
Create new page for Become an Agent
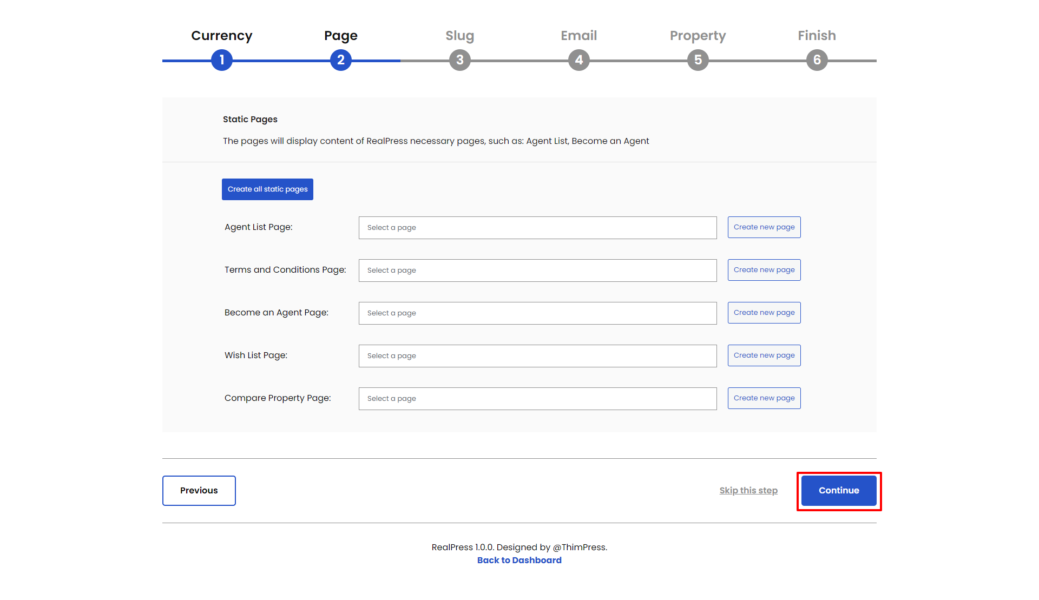[x=764, y=313]
